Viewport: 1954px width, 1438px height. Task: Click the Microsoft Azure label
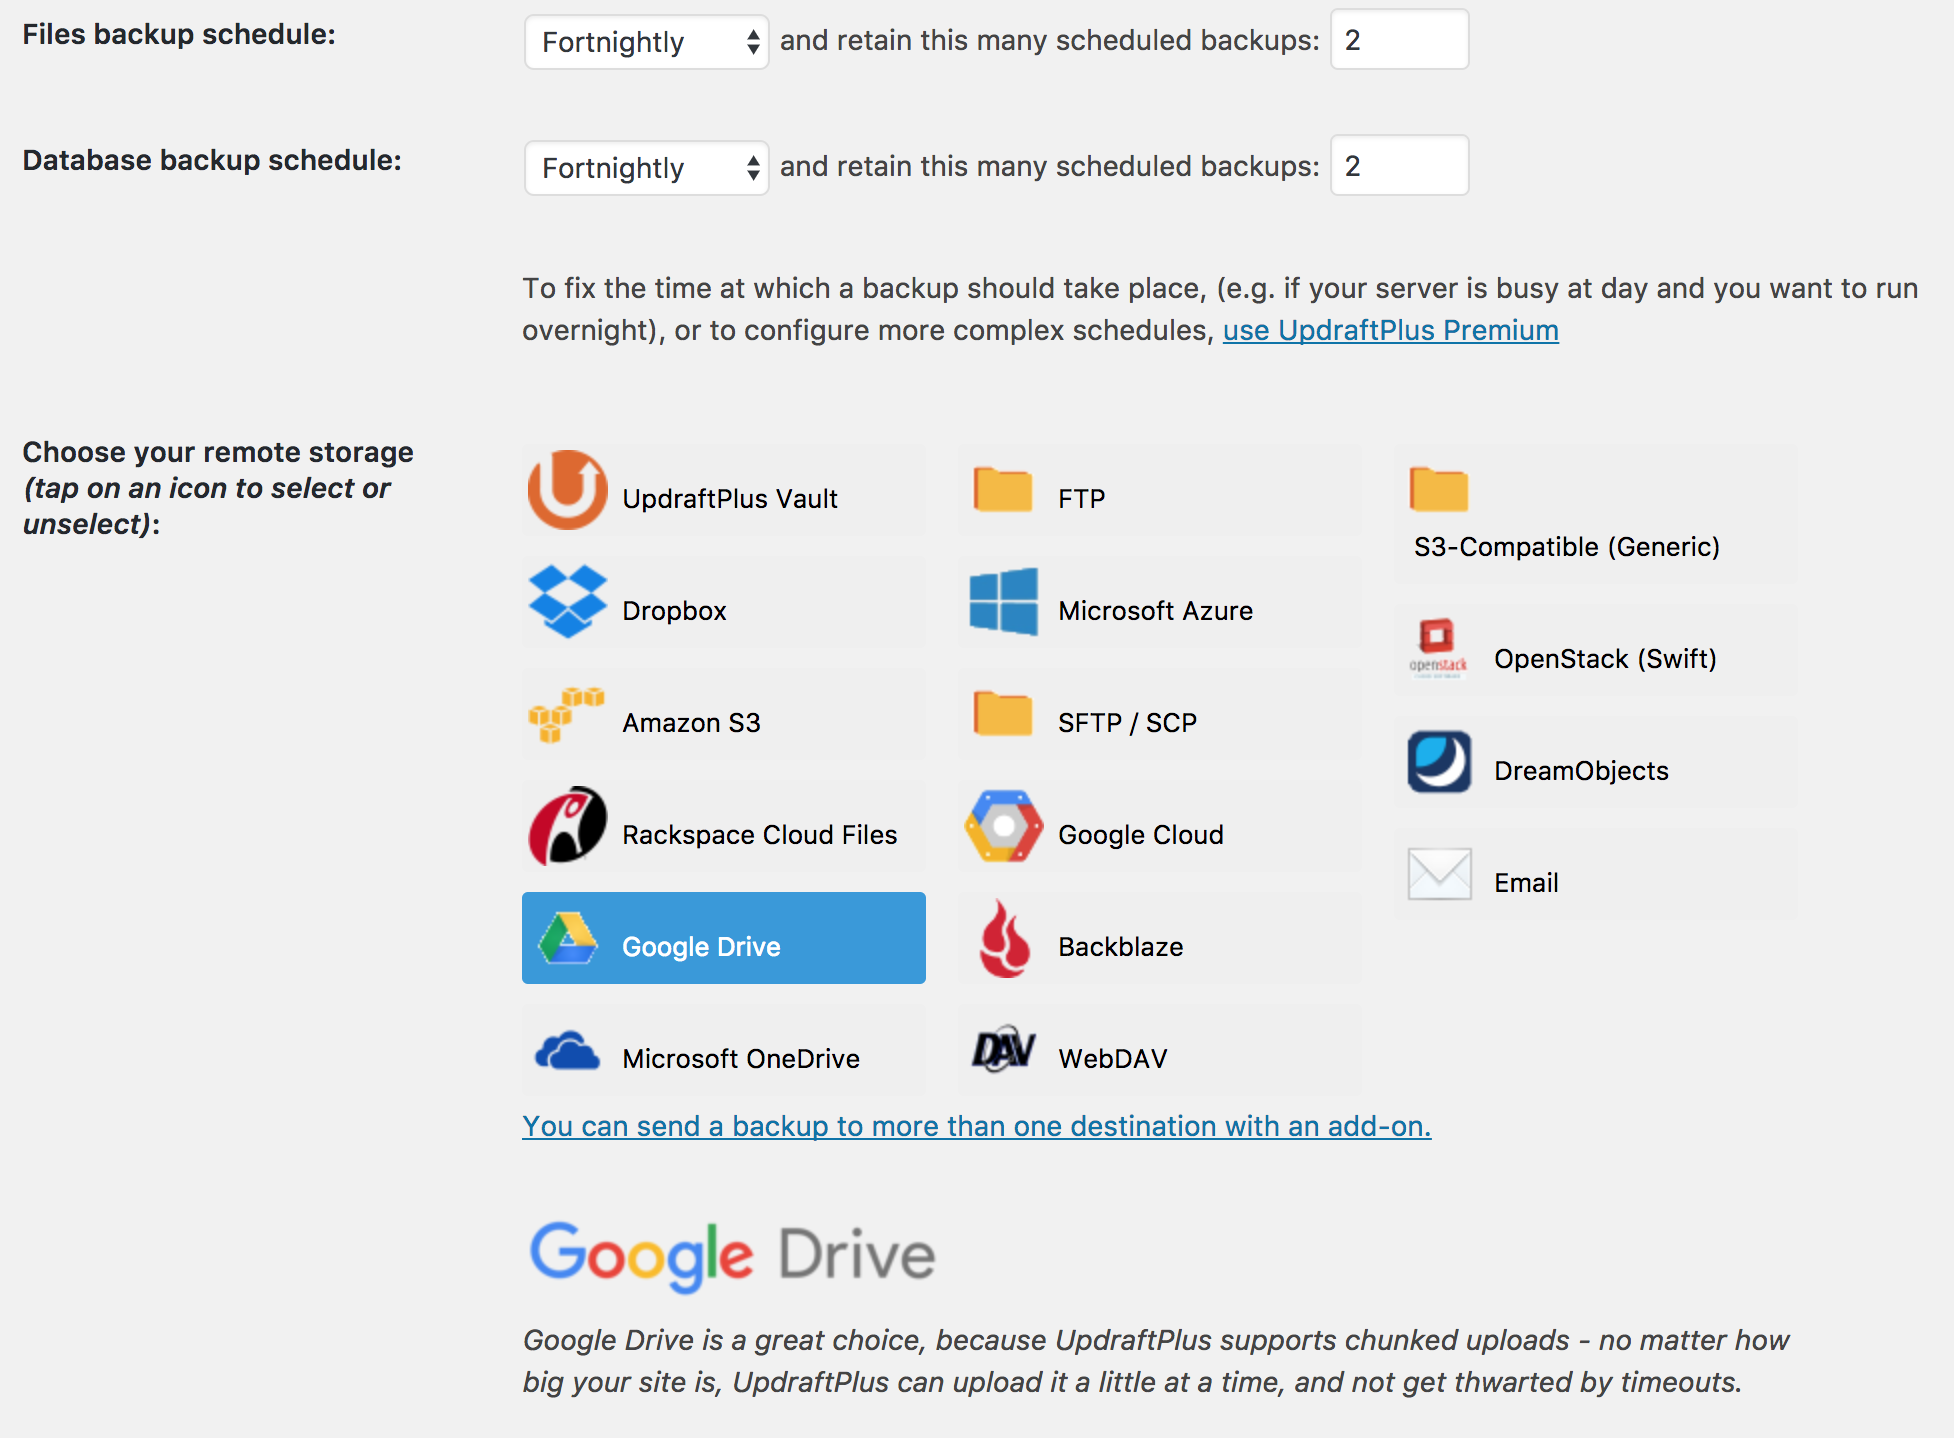click(x=1155, y=611)
